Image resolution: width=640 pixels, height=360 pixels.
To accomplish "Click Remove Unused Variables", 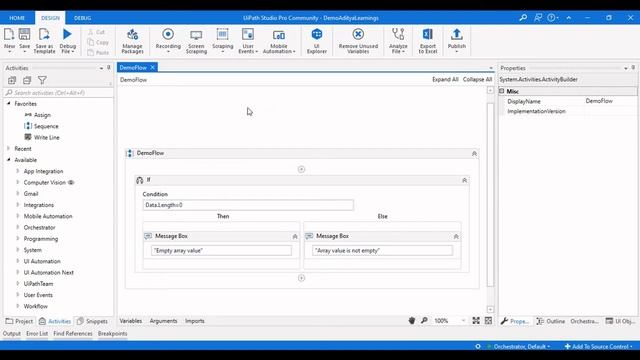I will 358,41.
